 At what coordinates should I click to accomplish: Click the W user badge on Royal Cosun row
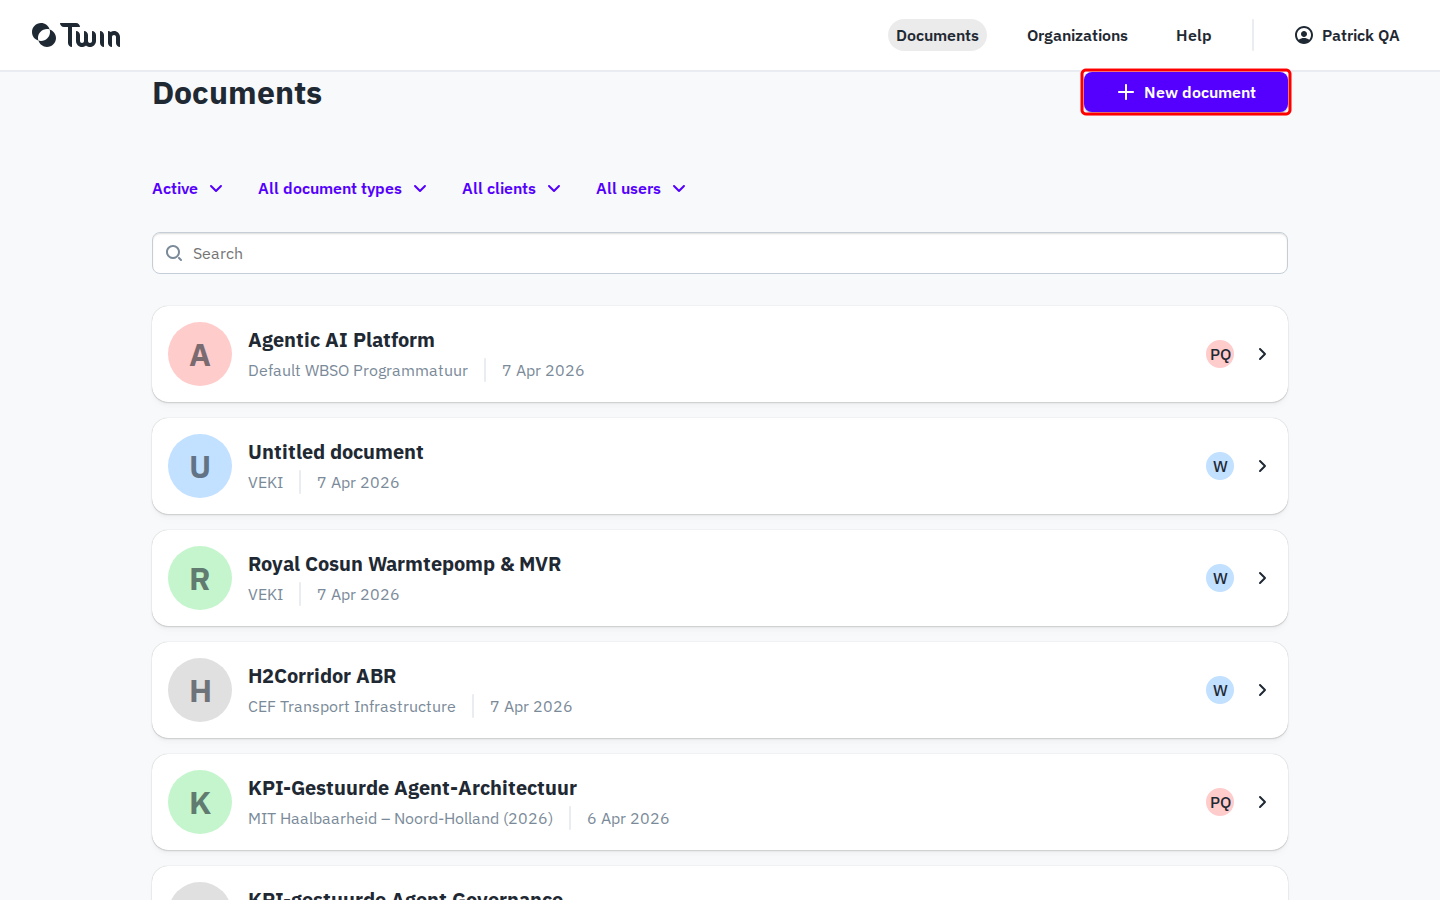point(1220,578)
